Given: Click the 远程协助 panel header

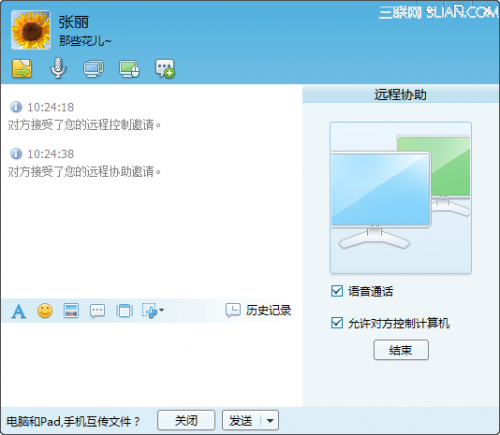Looking at the screenshot, I should (401, 95).
